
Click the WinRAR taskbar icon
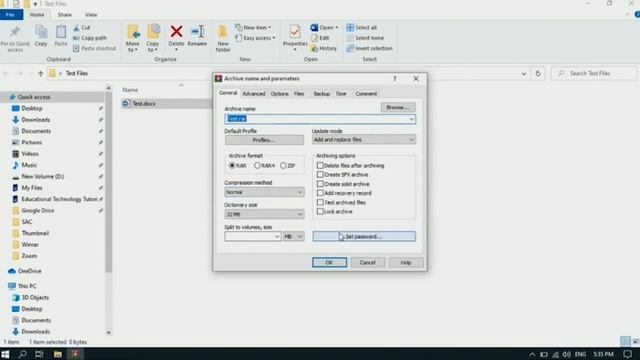coord(76,354)
